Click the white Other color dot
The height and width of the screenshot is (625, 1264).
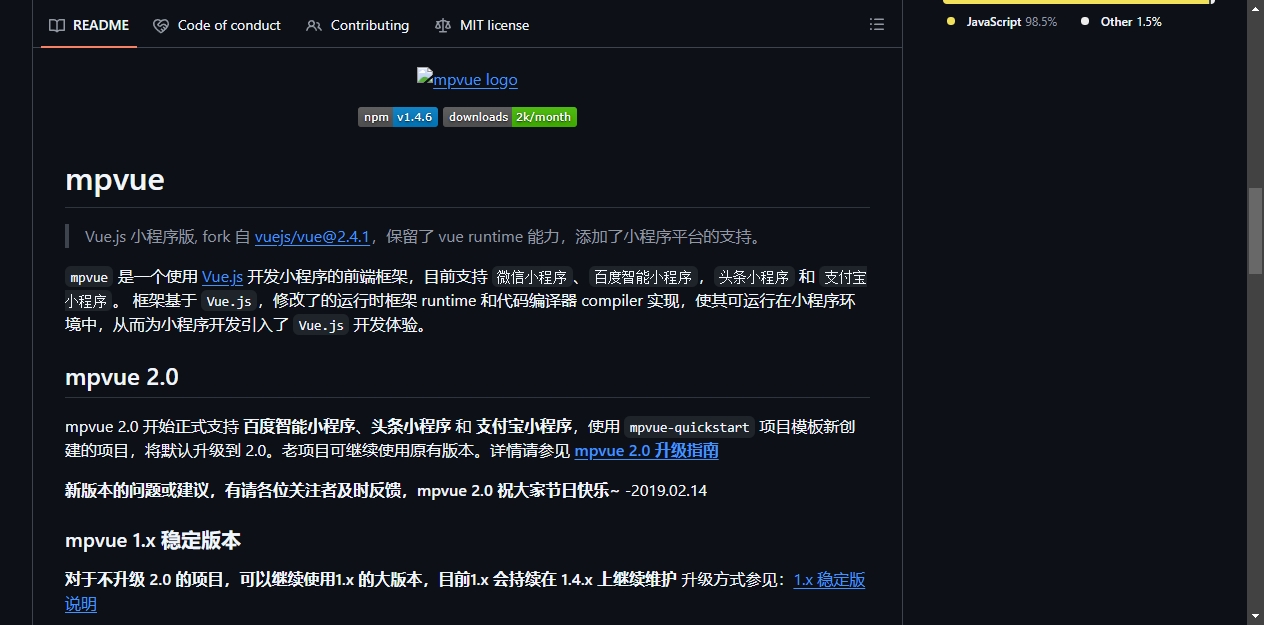1085,21
